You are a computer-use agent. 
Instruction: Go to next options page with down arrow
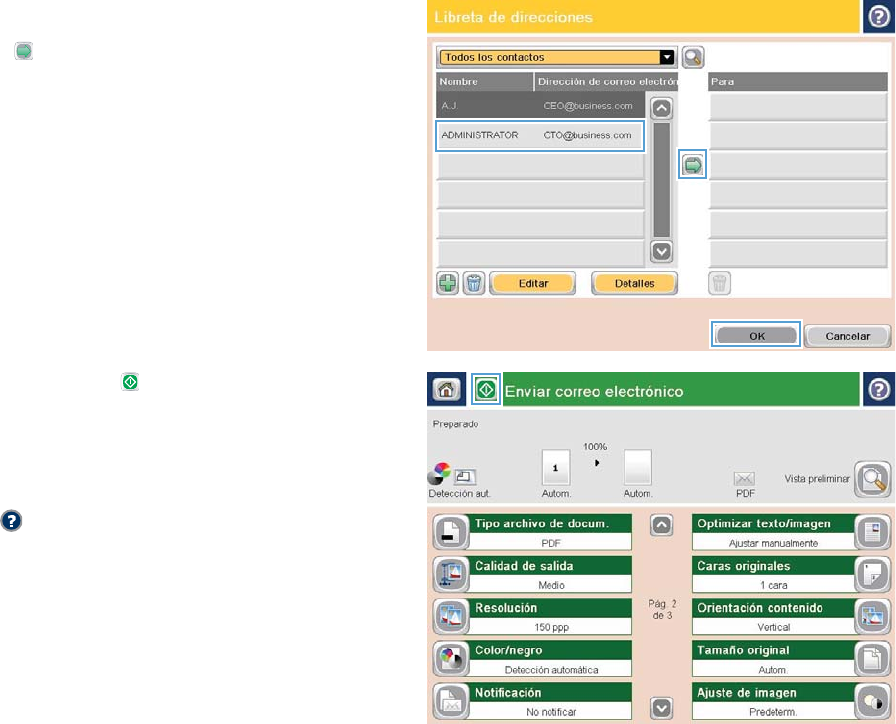(x=661, y=709)
